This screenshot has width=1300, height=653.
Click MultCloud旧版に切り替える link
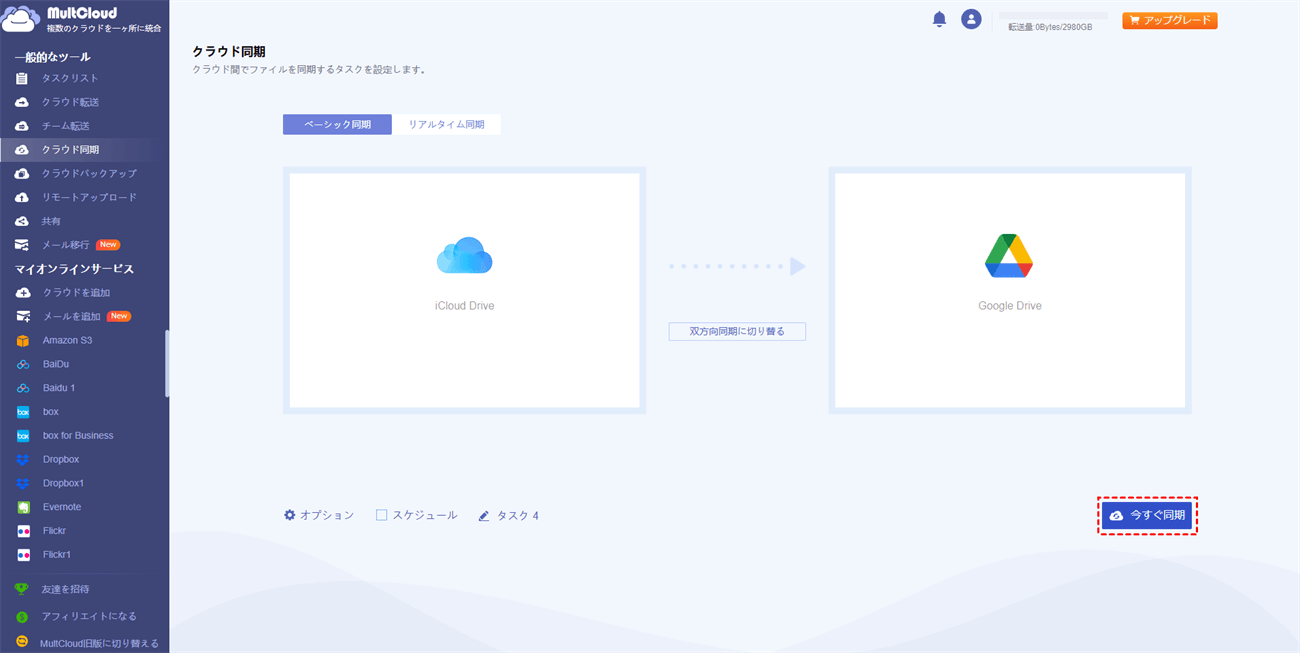click(99, 643)
